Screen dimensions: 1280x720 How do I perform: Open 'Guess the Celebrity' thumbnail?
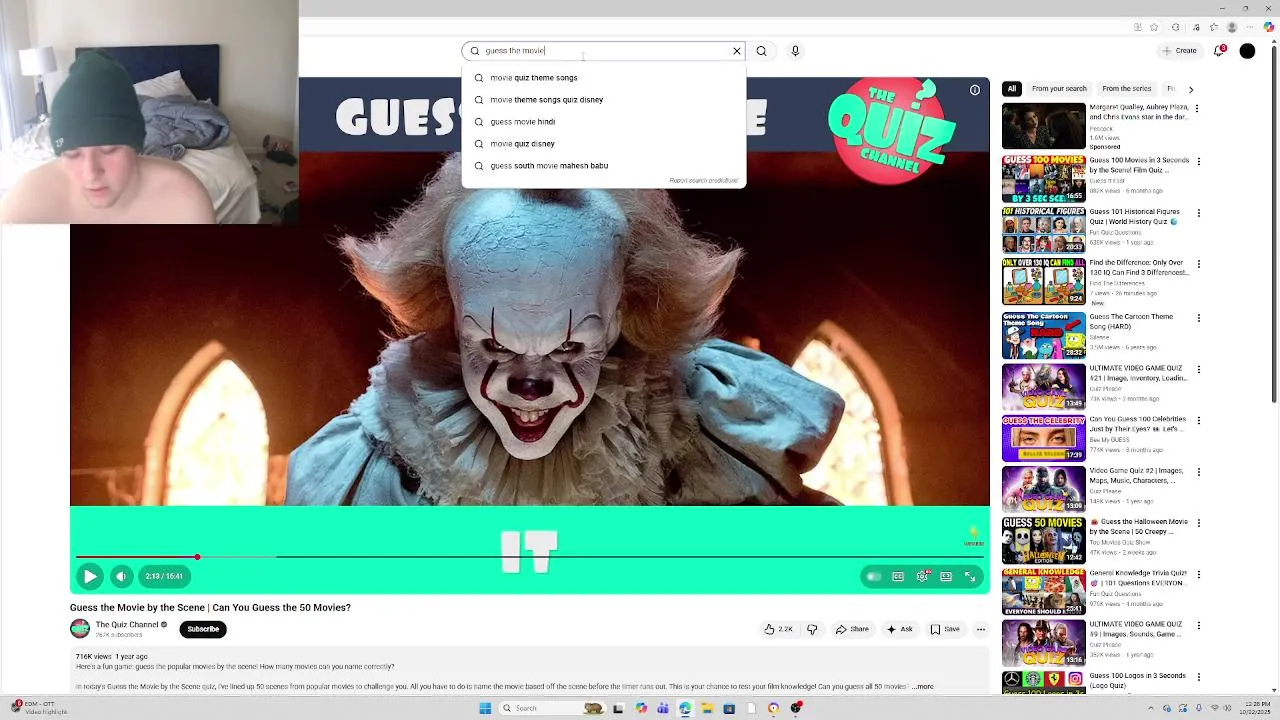(x=1043, y=437)
